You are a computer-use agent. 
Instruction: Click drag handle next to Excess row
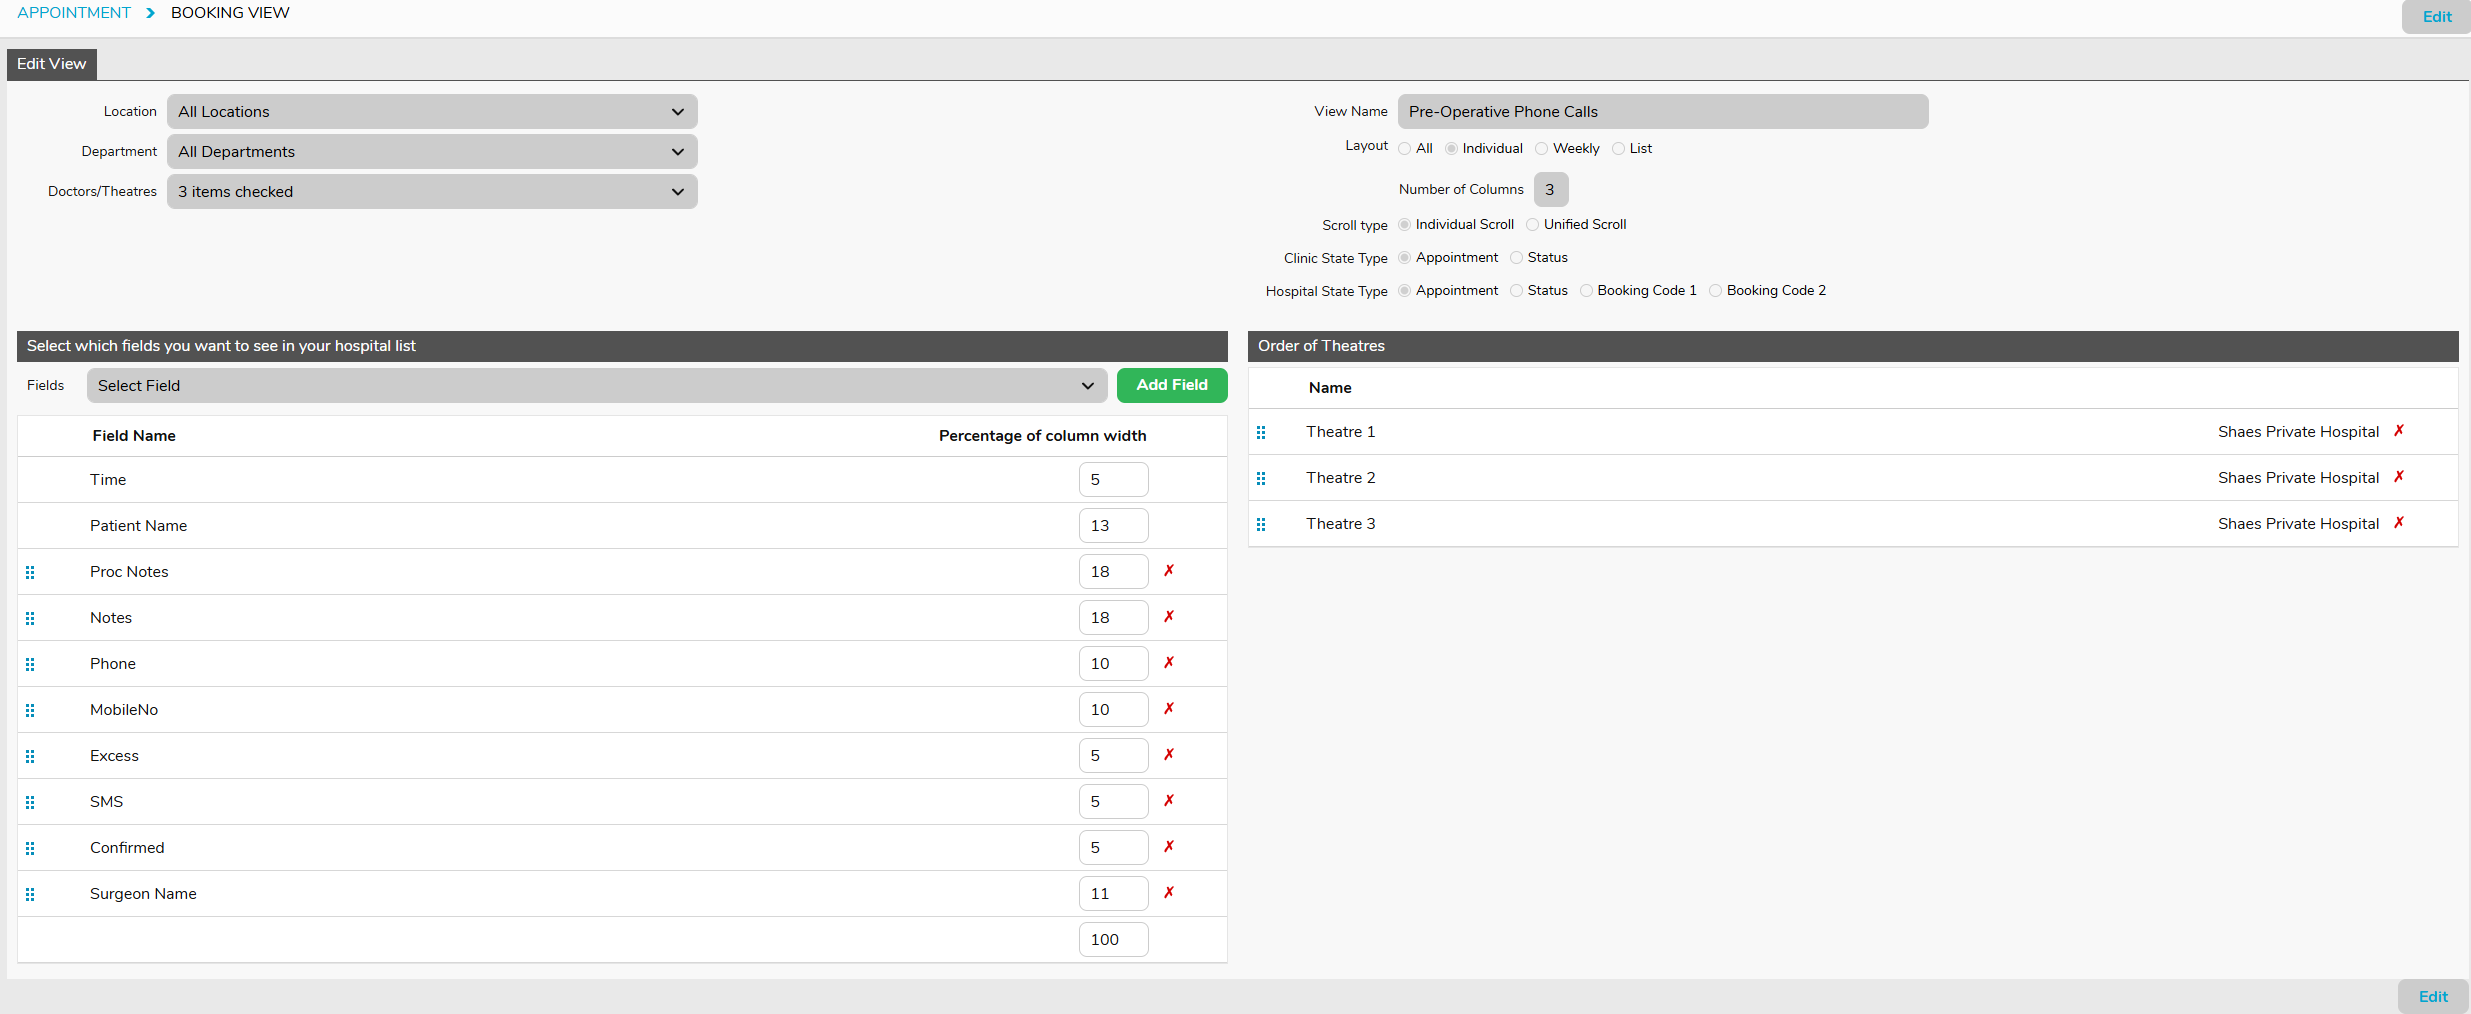(30, 756)
